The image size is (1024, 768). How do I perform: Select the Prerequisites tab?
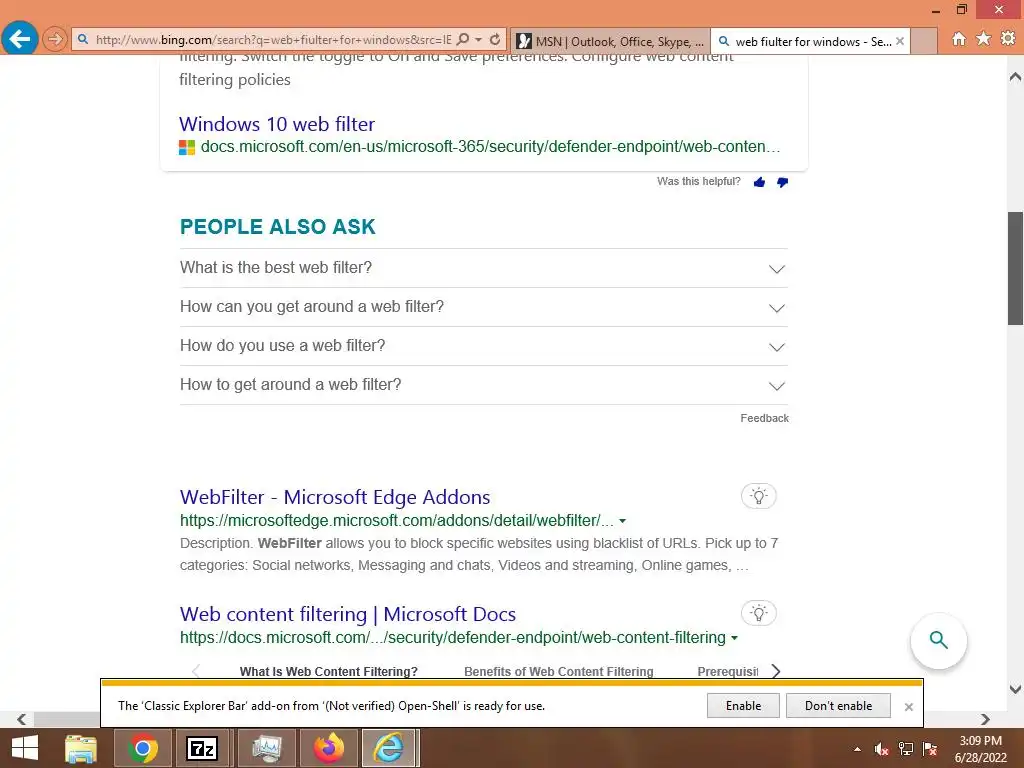728,671
